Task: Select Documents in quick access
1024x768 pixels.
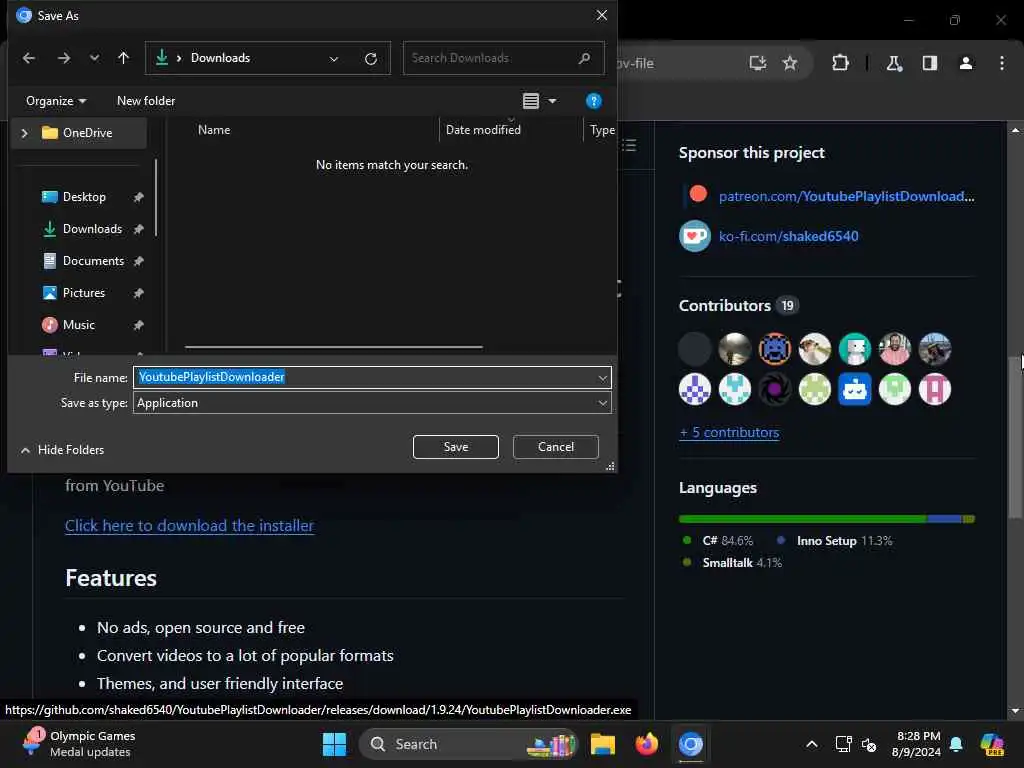Action: point(93,261)
